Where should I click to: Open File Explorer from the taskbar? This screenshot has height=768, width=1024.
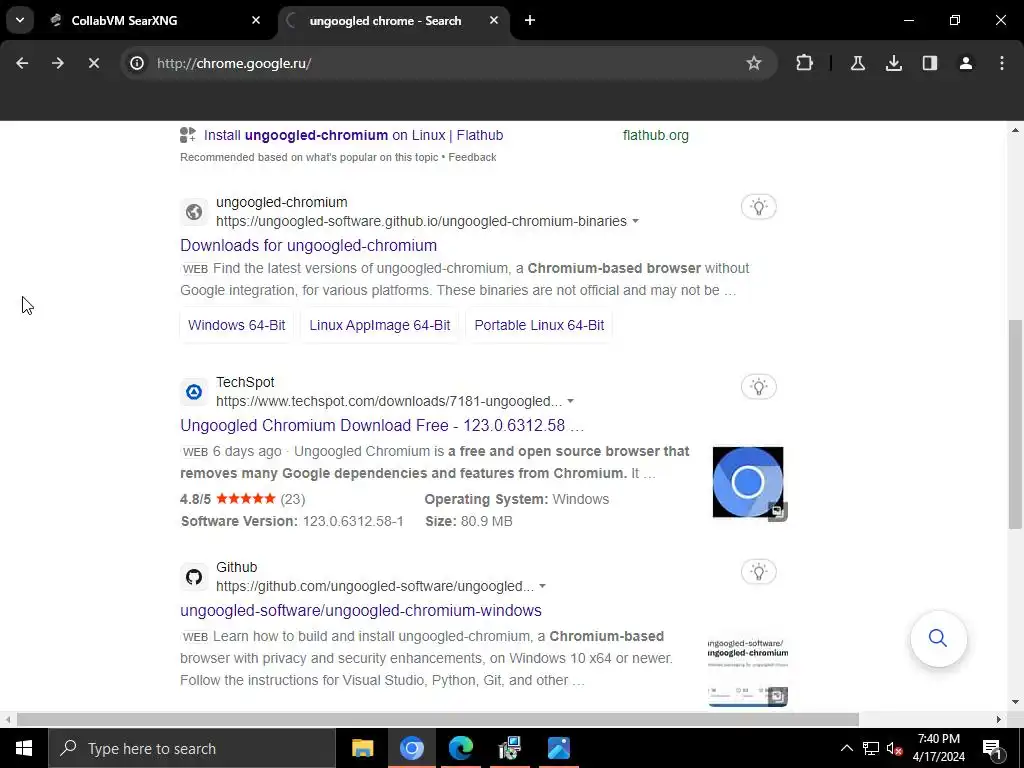[x=362, y=748]
